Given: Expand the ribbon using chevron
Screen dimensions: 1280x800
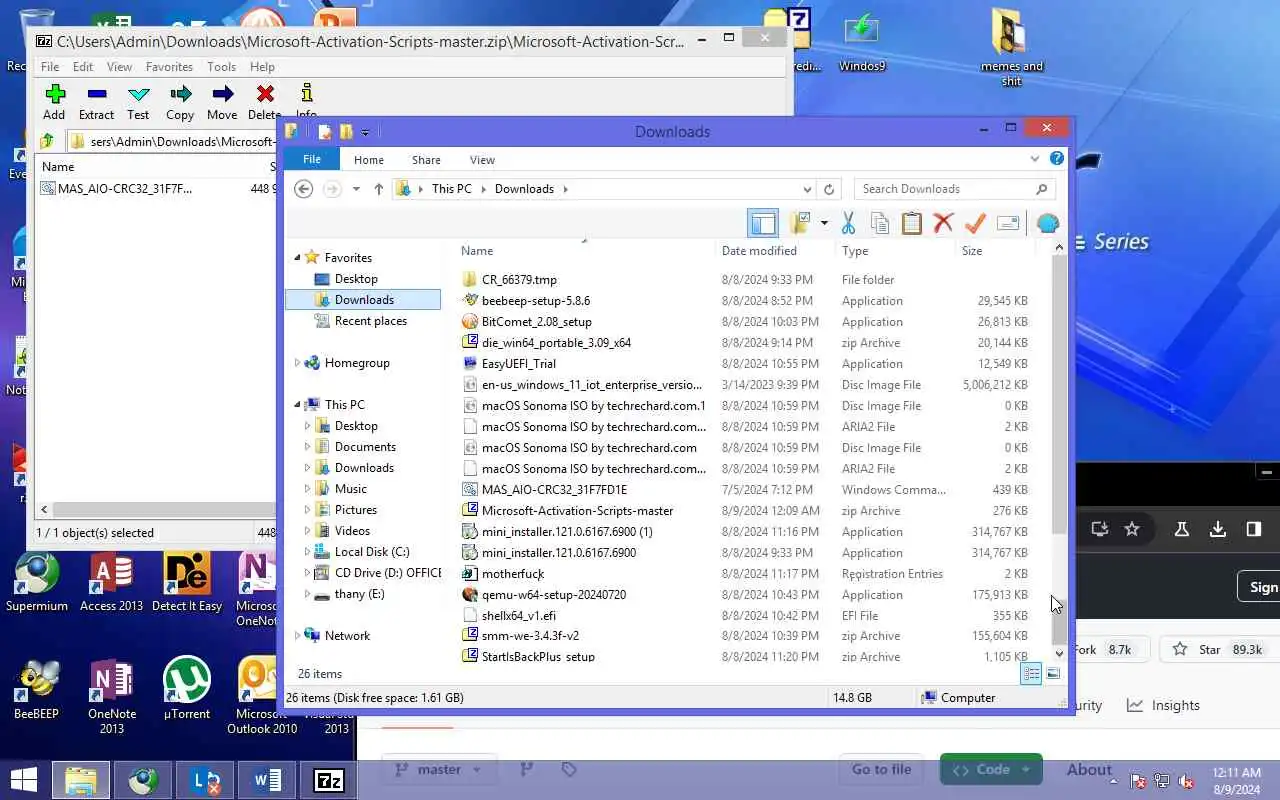Looking at the screenshot, I should pyautogui.click(x=1035, y=159).
